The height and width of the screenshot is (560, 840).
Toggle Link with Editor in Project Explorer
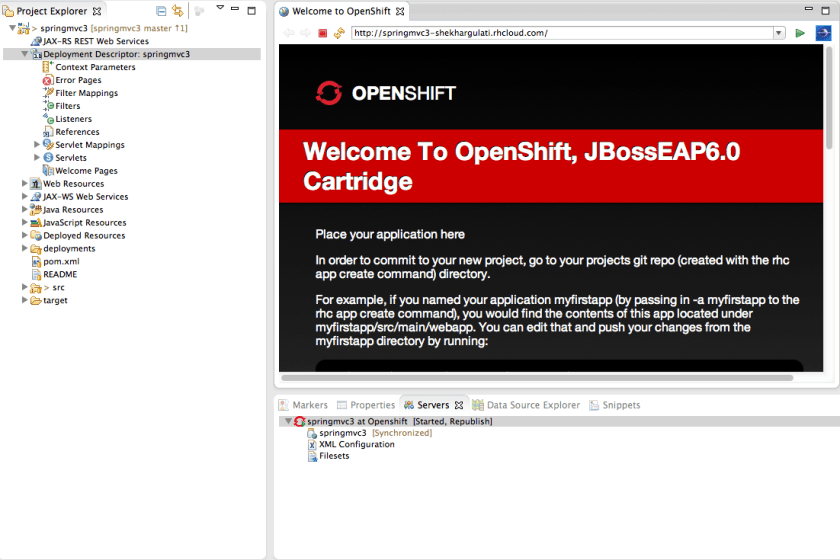[x=178, y=11]
